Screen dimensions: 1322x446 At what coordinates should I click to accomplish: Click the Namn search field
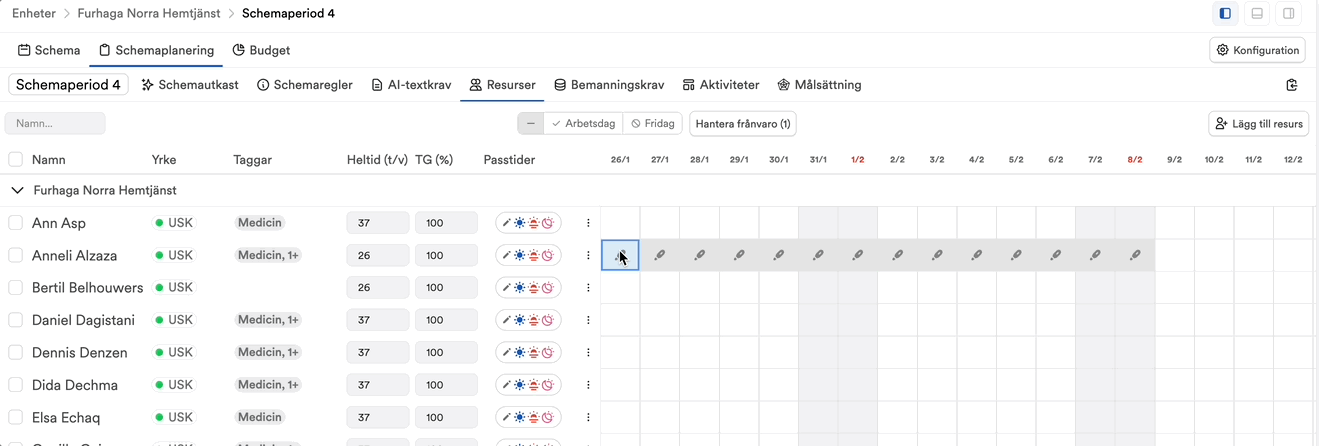55,124
